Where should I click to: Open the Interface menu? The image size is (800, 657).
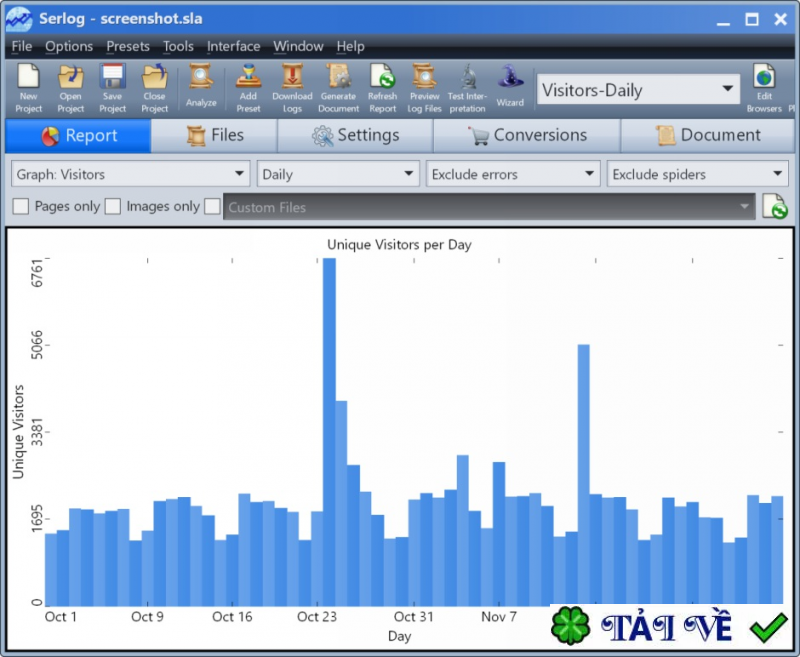tap(234, 46)
